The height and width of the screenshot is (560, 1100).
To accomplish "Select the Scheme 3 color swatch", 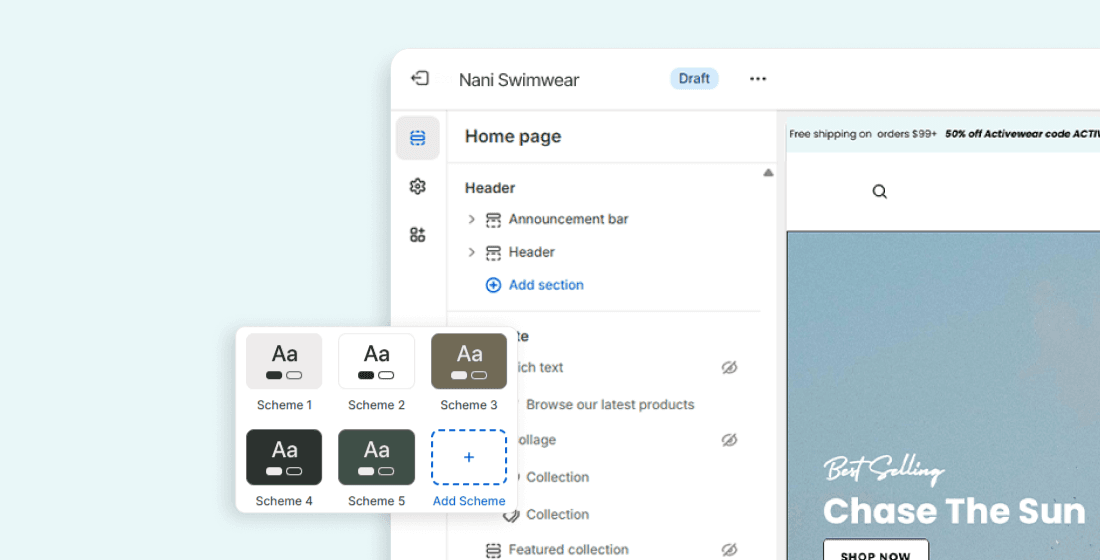I will 469,361.
